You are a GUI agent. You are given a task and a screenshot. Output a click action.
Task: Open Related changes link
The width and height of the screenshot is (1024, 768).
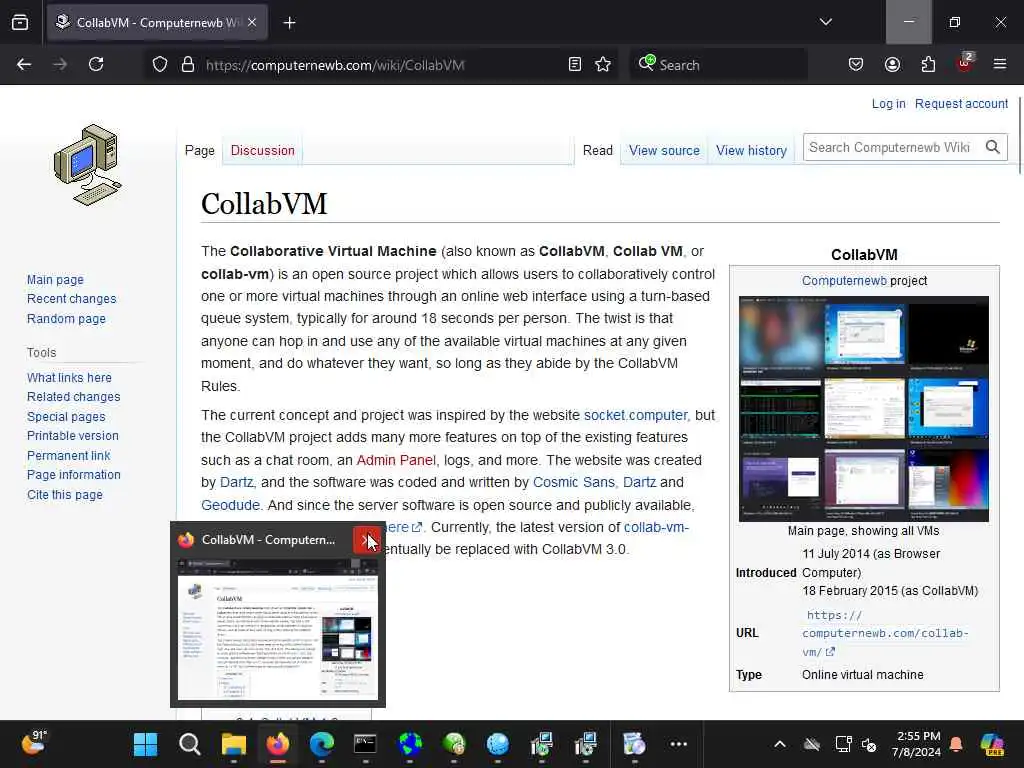74,397
